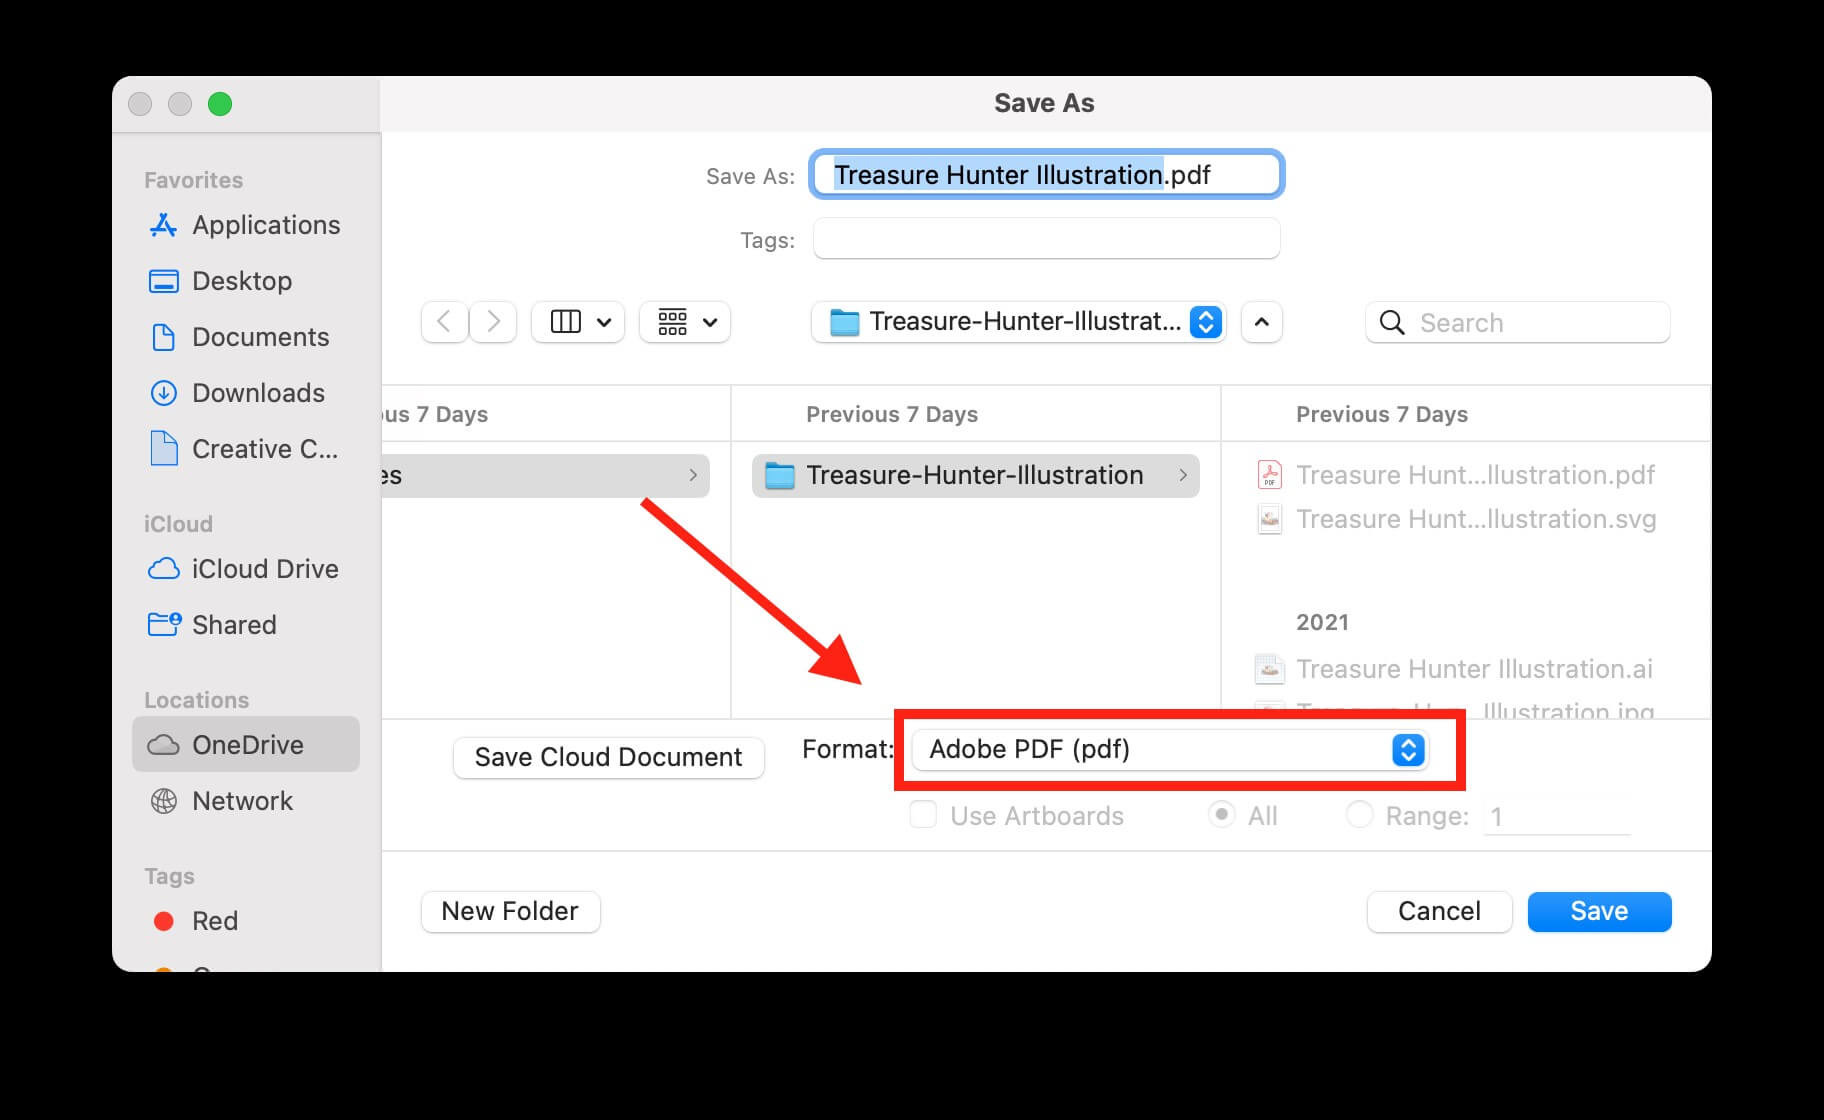
Task: Click the Save Cloud Document button
Action: [608, 757]
